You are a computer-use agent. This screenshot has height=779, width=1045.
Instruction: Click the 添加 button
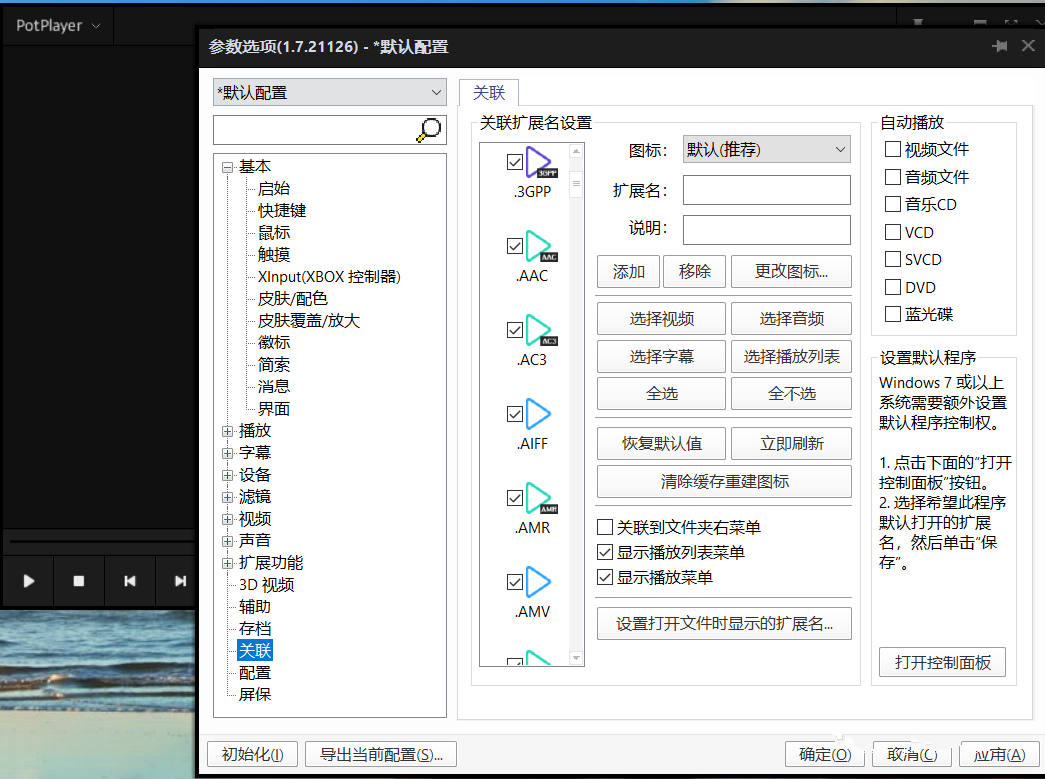[628, 272]
